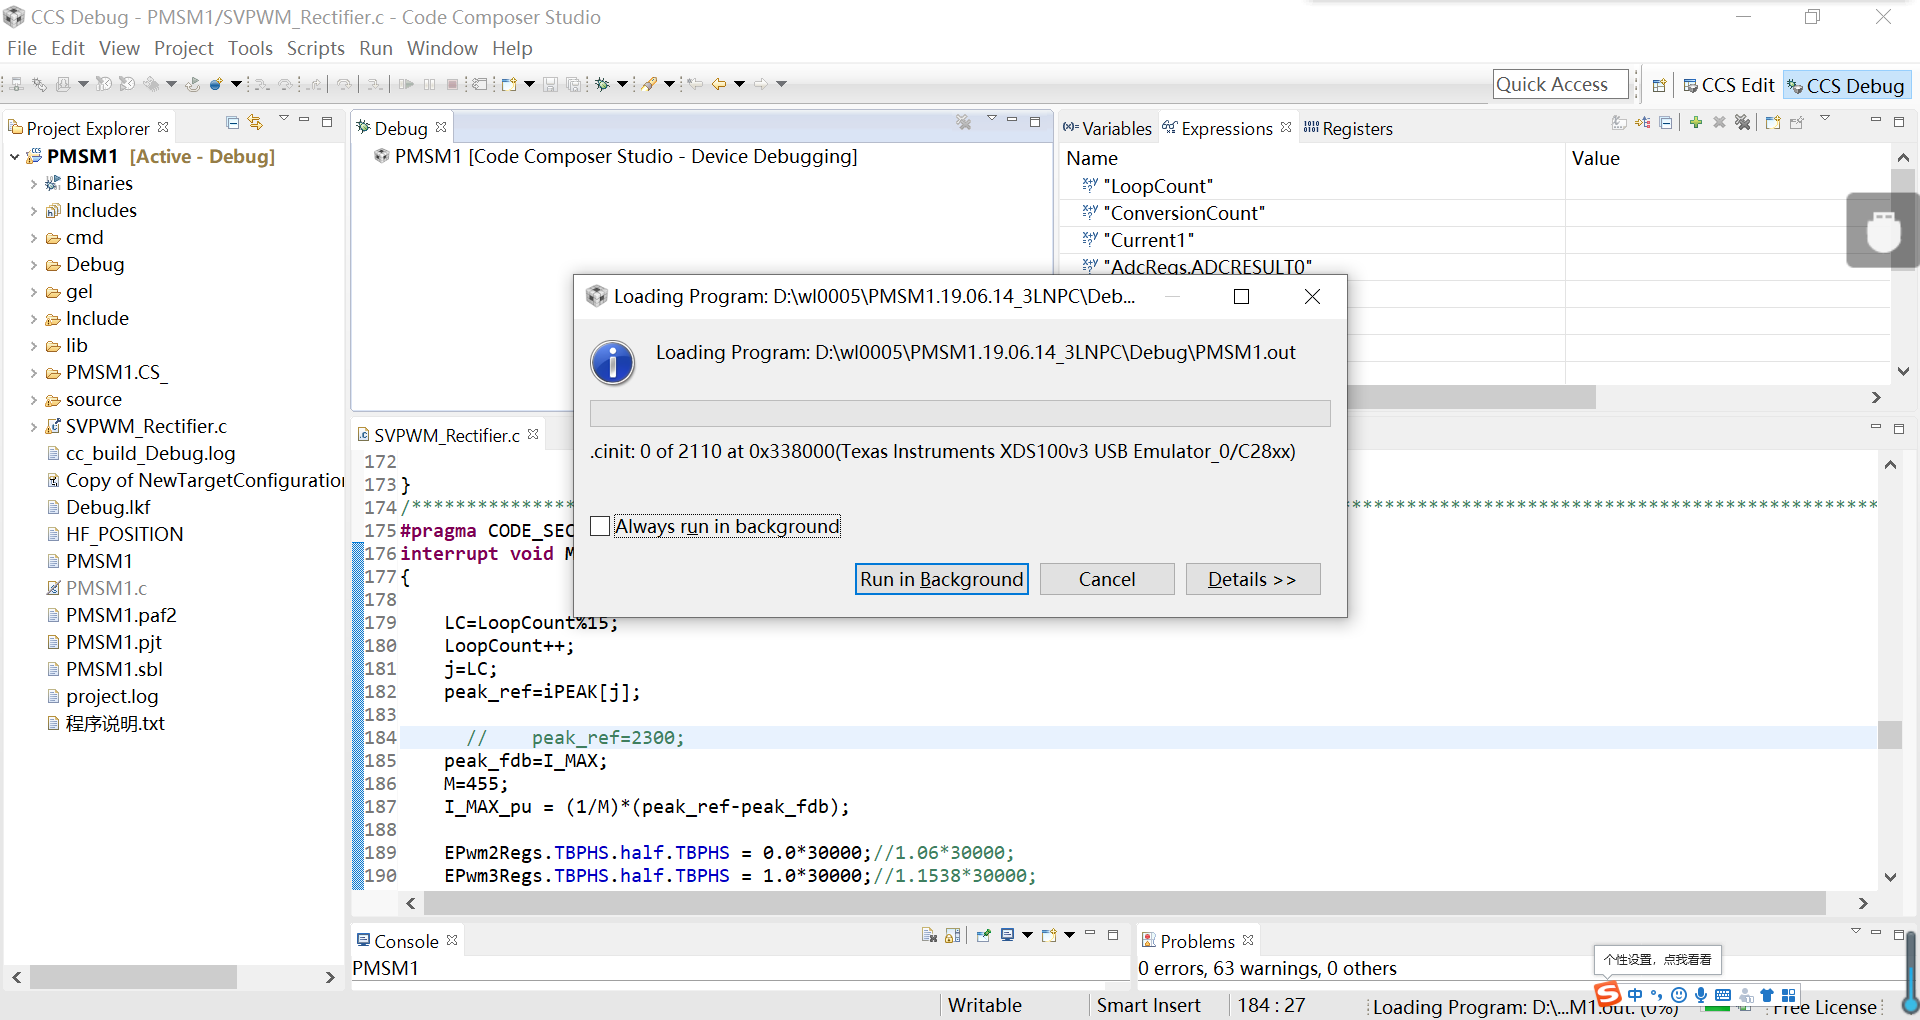Click the loading progress bar in dialog
The width and height of the screenshot is (1920, 1020).
point(959,413)
